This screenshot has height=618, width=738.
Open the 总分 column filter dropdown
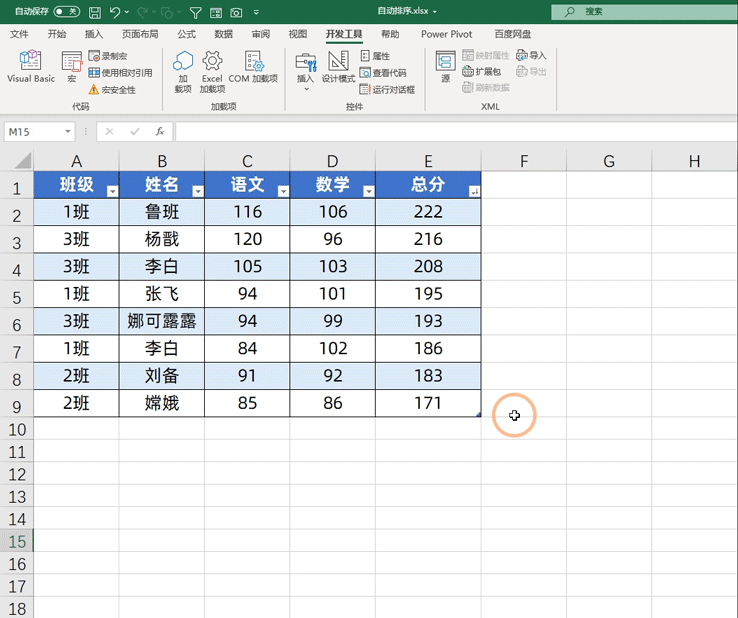474,191
